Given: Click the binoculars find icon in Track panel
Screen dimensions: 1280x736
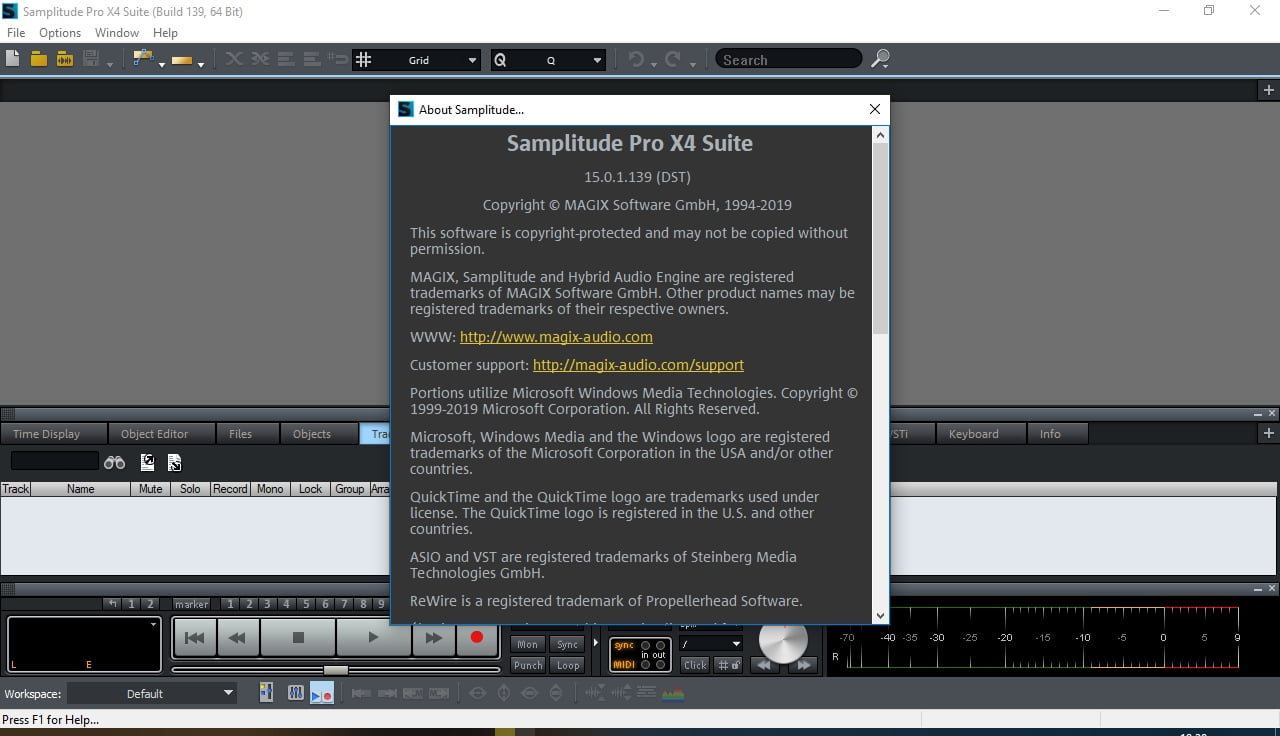Looking at the screenshot, I should pos(115,462).
